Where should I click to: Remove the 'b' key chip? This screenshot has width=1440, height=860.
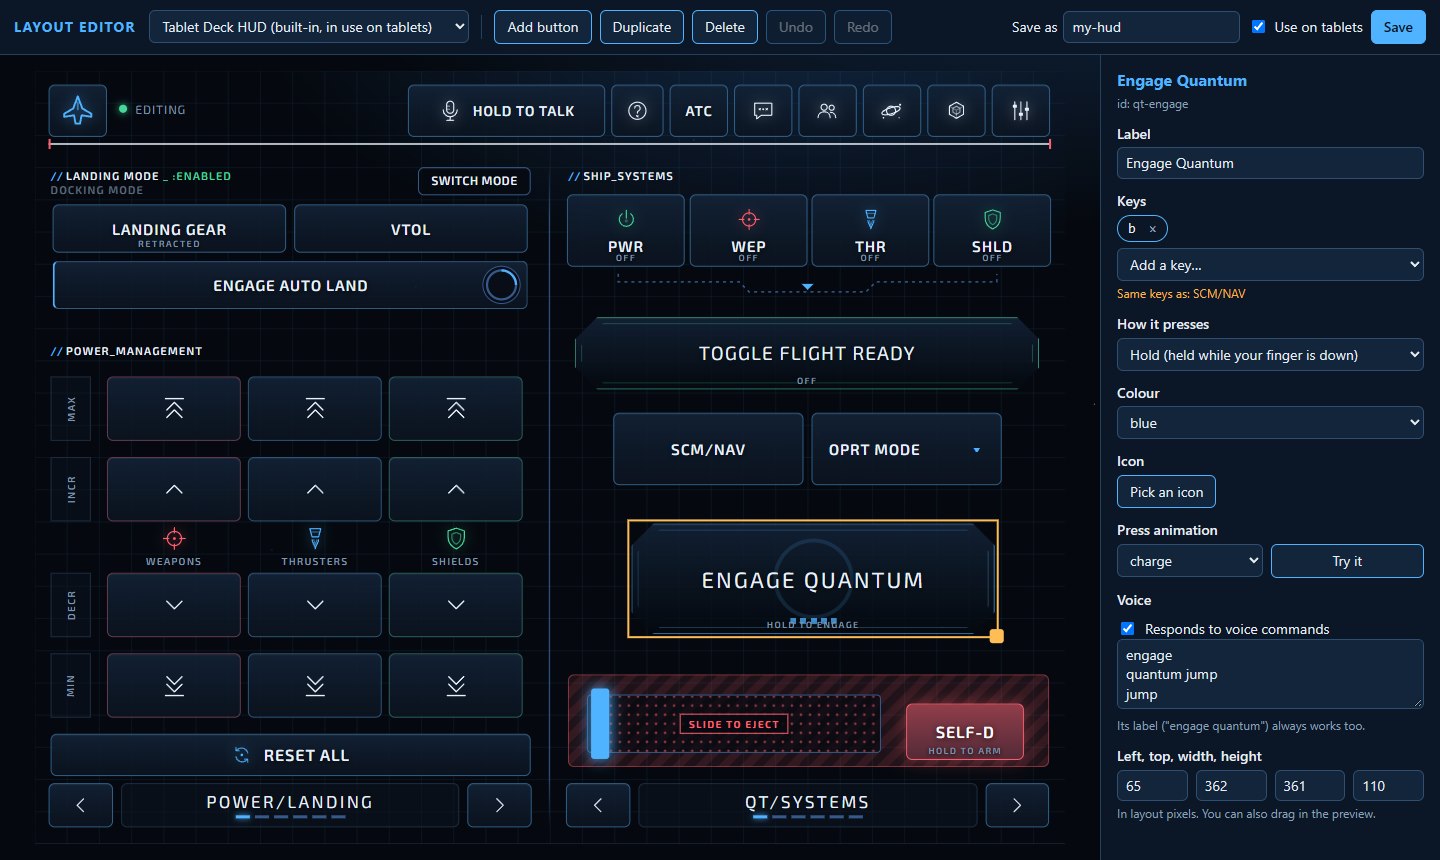(1152, 229)
